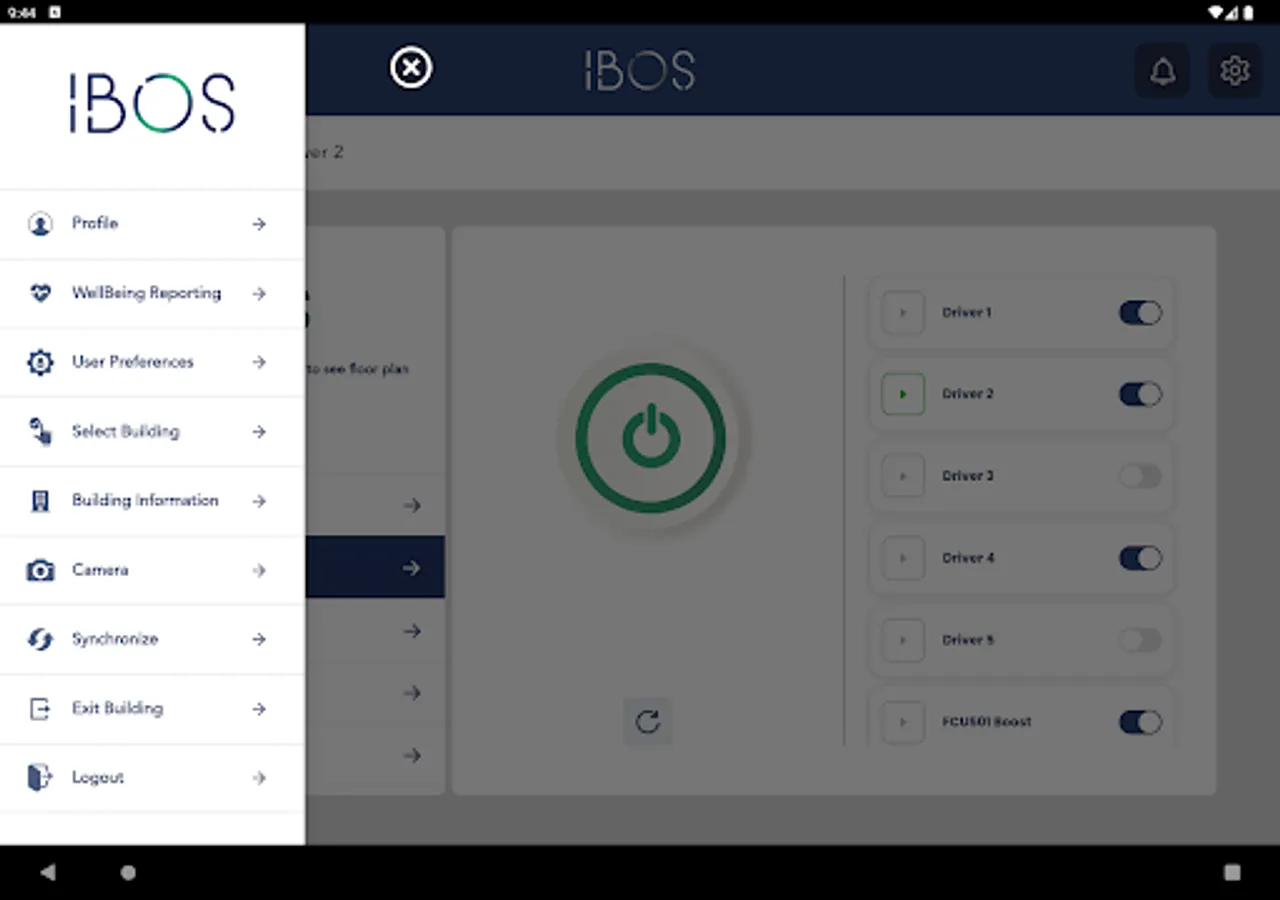Open the Camera menu entry

[152, 570]
